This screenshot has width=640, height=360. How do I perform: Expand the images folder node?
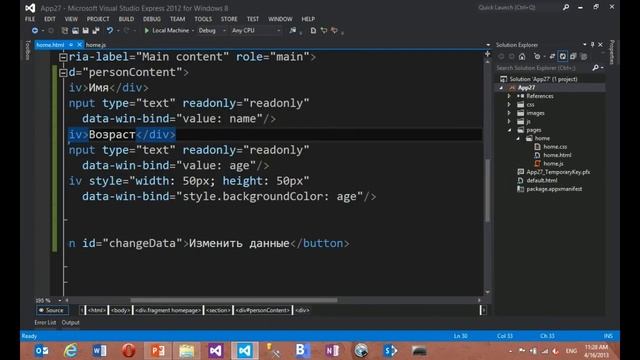[x=509, y=113]
